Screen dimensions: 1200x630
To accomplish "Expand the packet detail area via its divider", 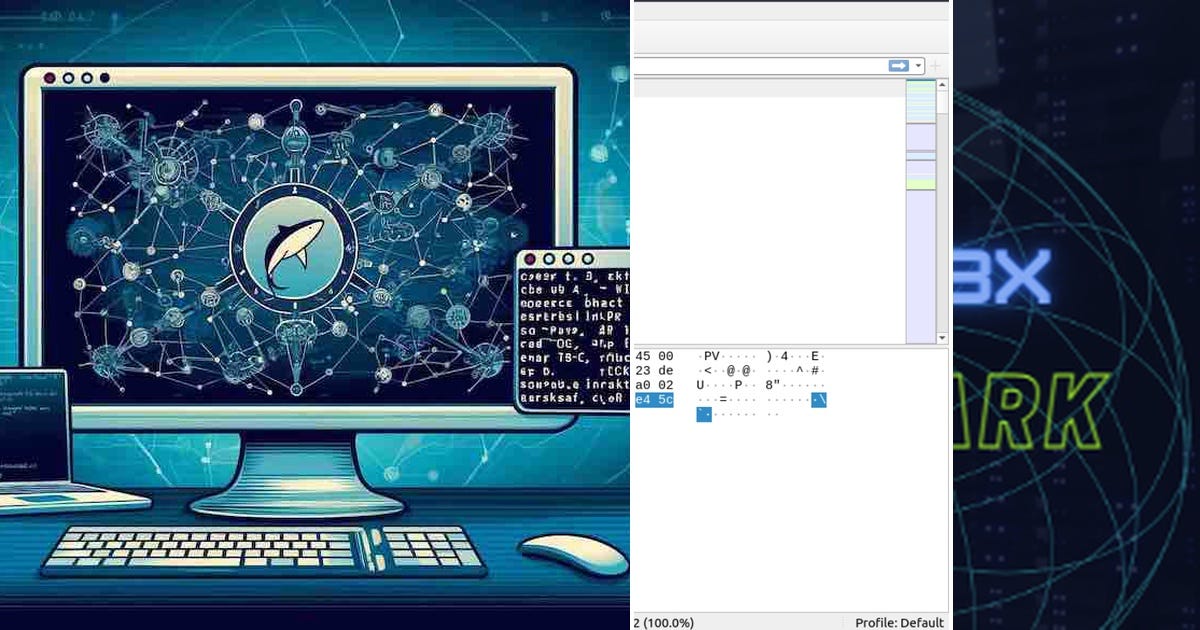I will pos(790,347).
